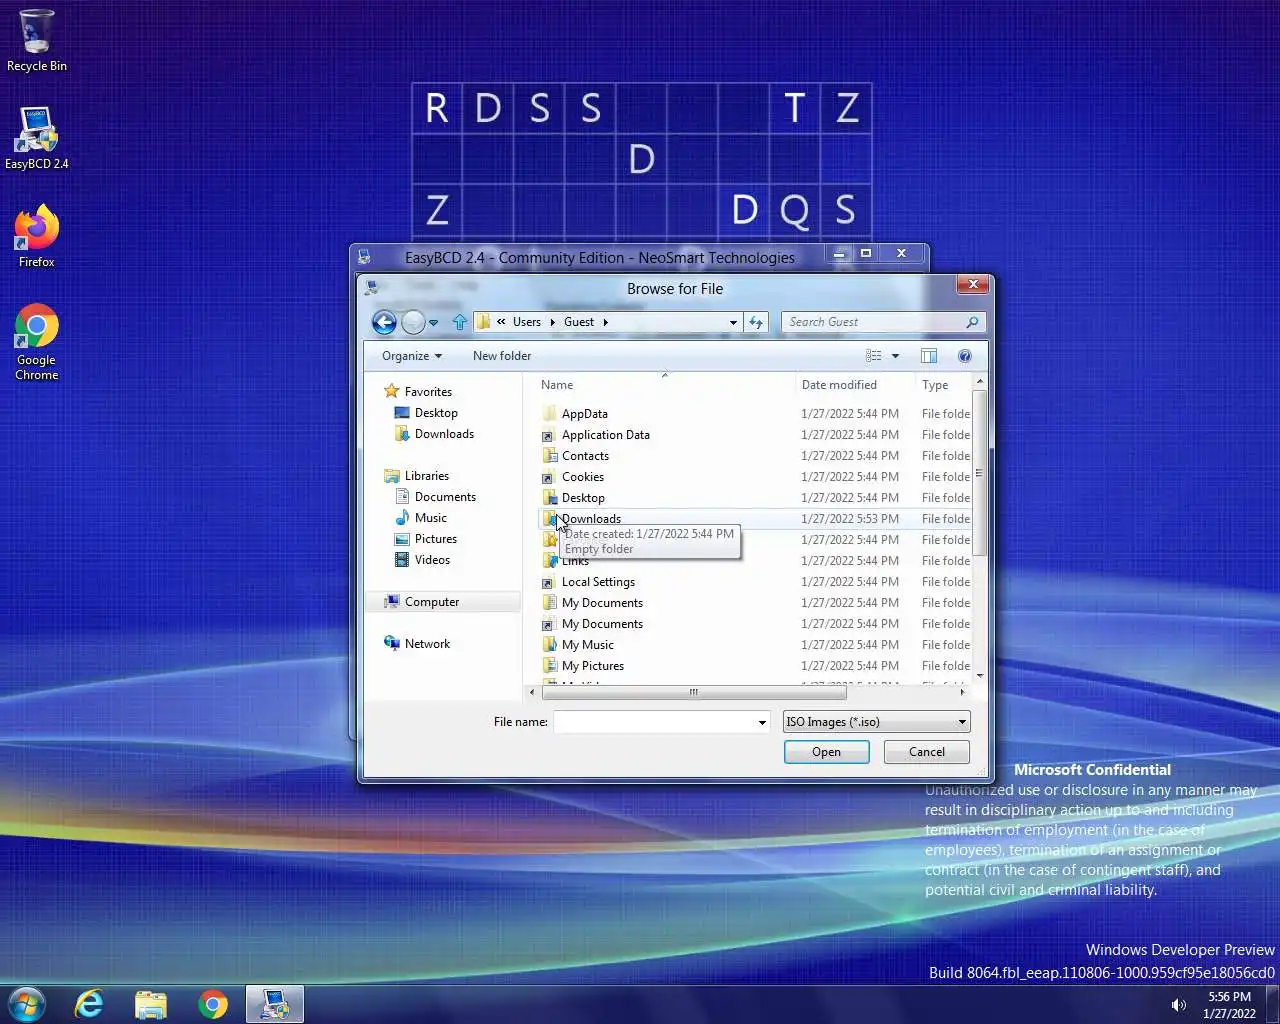Viewport: 1280px width, 1024px height.
Task: Click Guest in the breadcrumb path
Action: 579,322
